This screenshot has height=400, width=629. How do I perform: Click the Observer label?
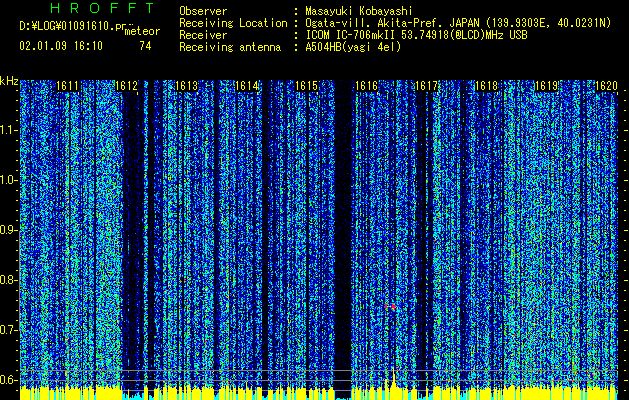203,11
